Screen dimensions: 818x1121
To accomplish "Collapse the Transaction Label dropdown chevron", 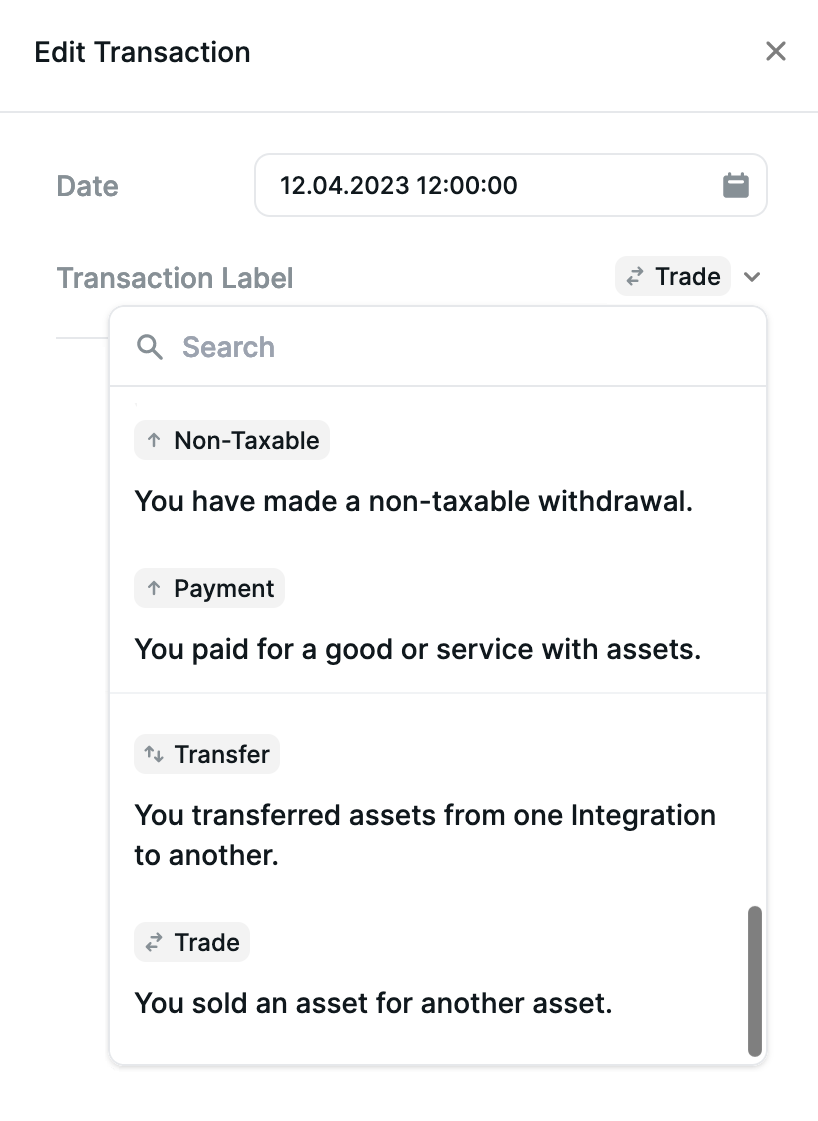I will pyautogui.click(x=753, y=277).
